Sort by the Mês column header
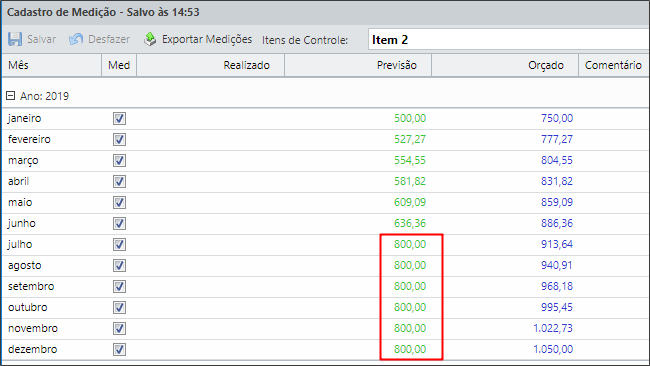This screenshot has width=650, height=366. 52,65
